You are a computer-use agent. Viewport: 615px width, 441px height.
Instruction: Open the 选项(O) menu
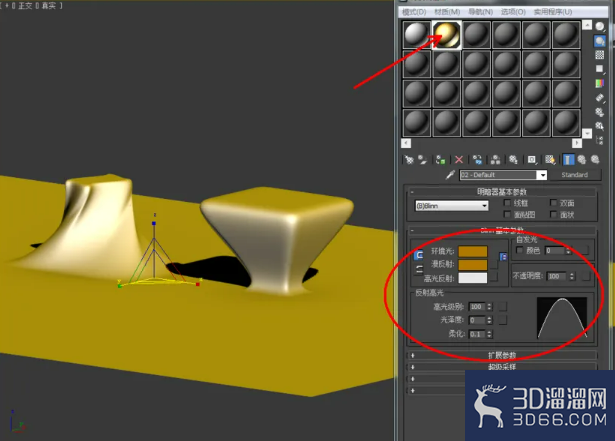[513, 12]
